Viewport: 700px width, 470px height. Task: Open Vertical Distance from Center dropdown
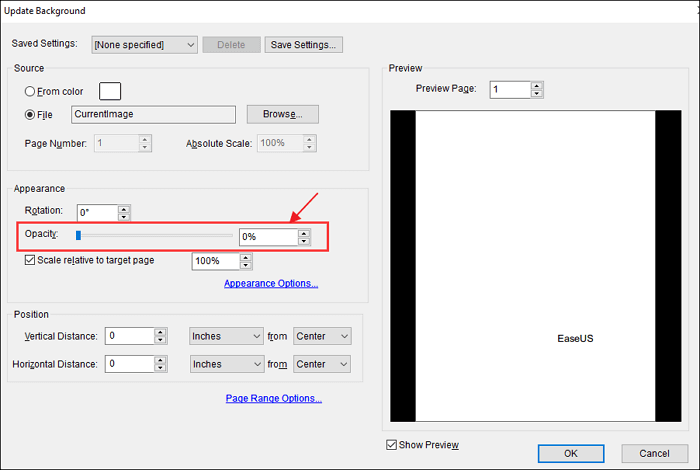pos(322,336)
